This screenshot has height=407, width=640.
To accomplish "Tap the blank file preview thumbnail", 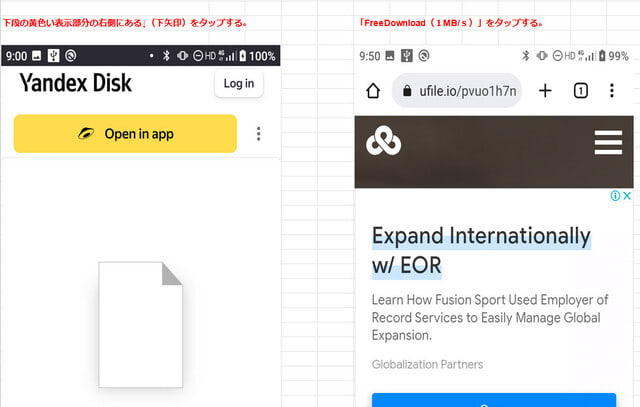I will [x=141, y=325].
